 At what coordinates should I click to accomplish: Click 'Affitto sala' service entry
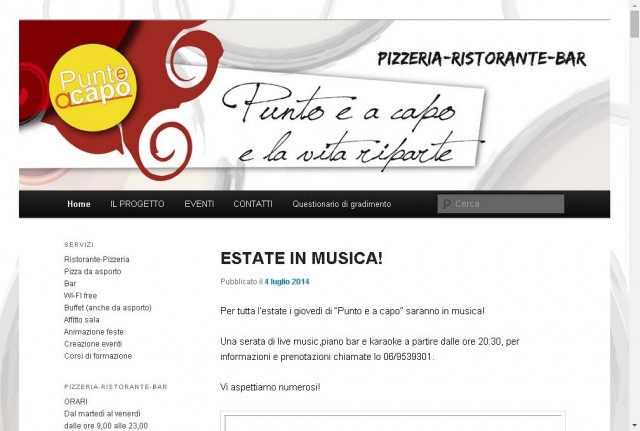point(82,320)
